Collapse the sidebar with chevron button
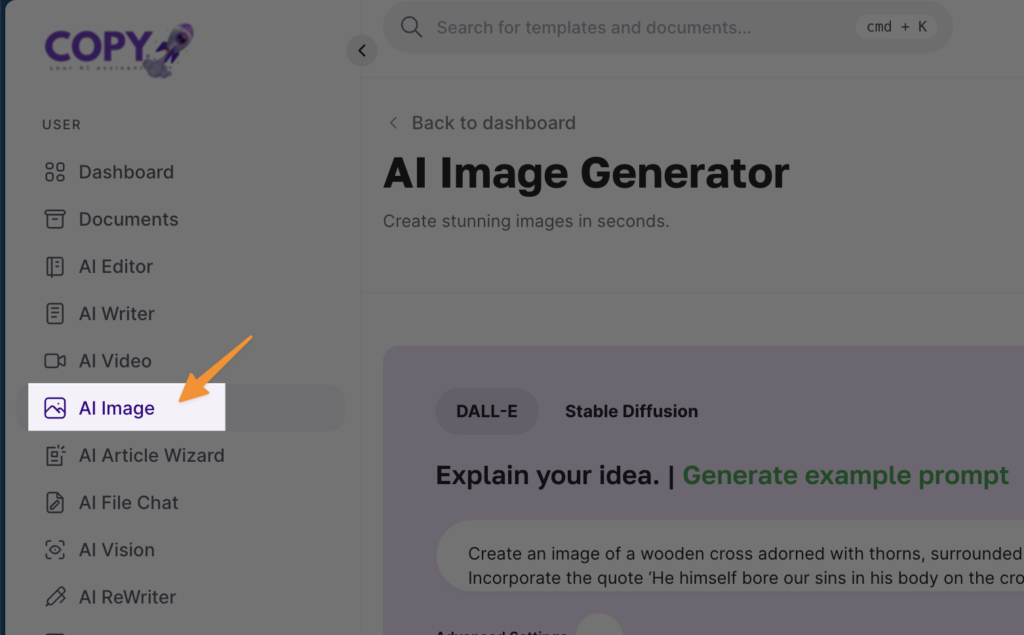This screenshot has height=635, width=1024. (362, 51)
